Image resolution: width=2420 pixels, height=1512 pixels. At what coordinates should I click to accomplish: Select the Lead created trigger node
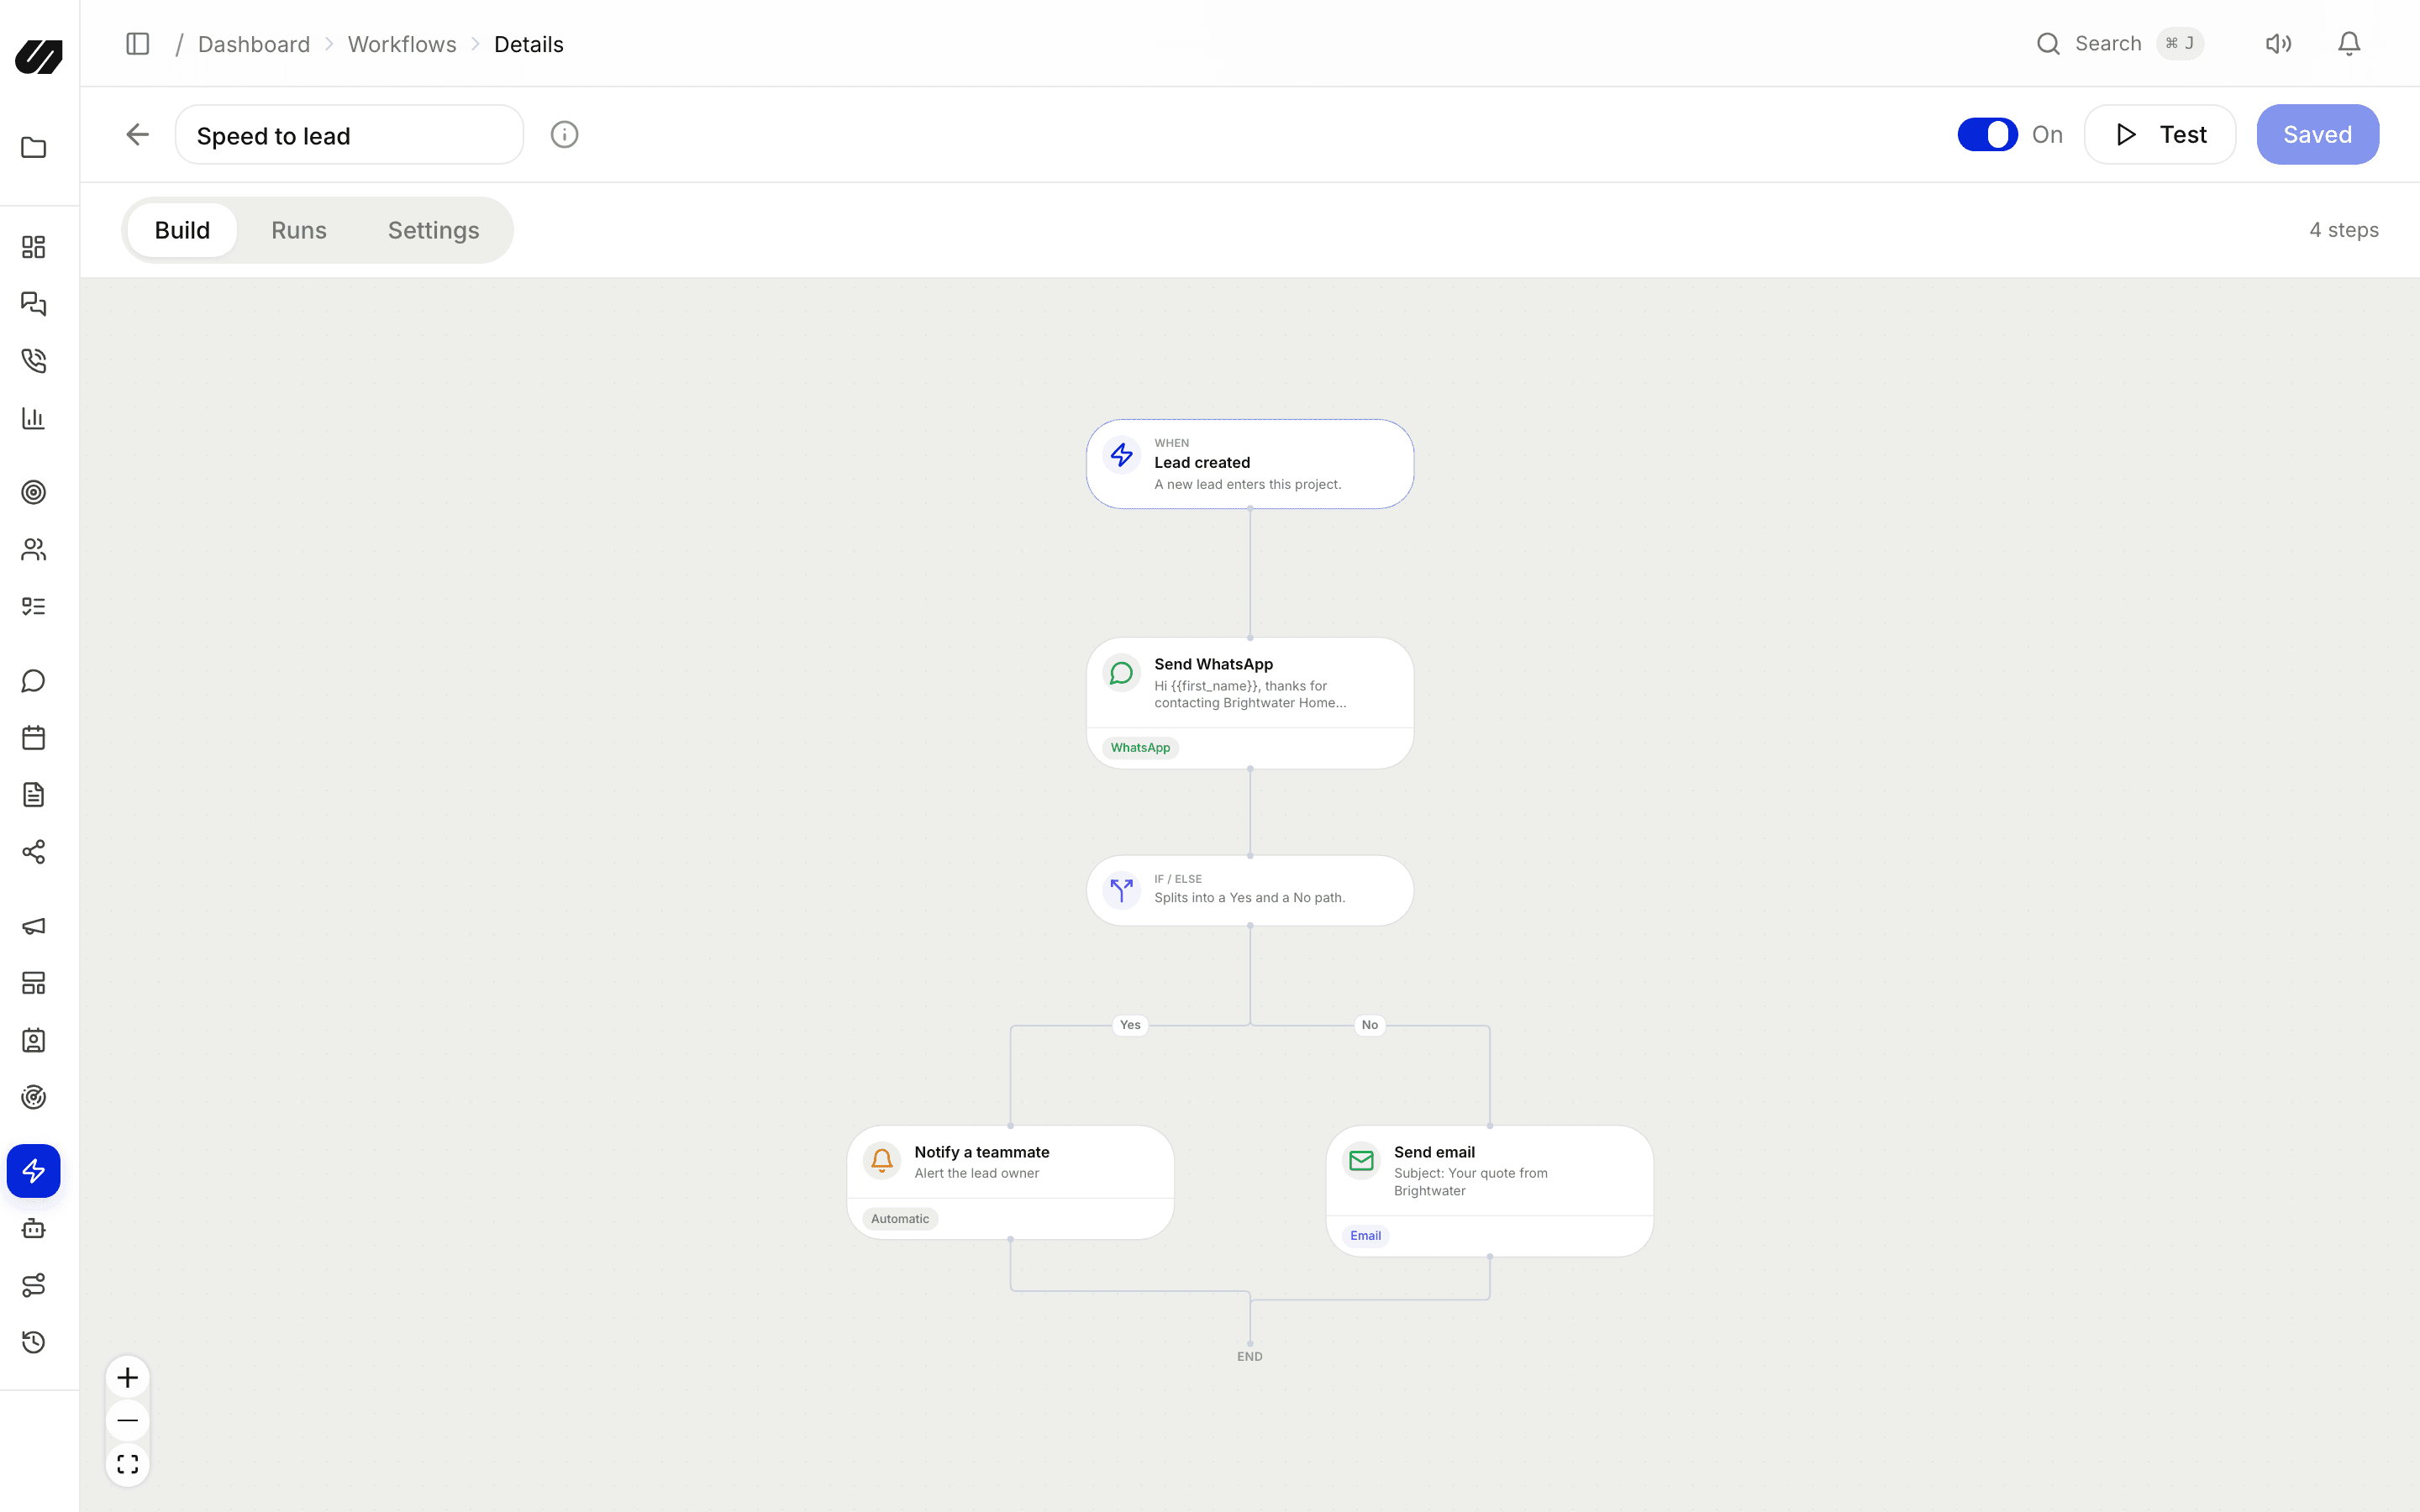pyautogui.click(x=1250, y=464)
